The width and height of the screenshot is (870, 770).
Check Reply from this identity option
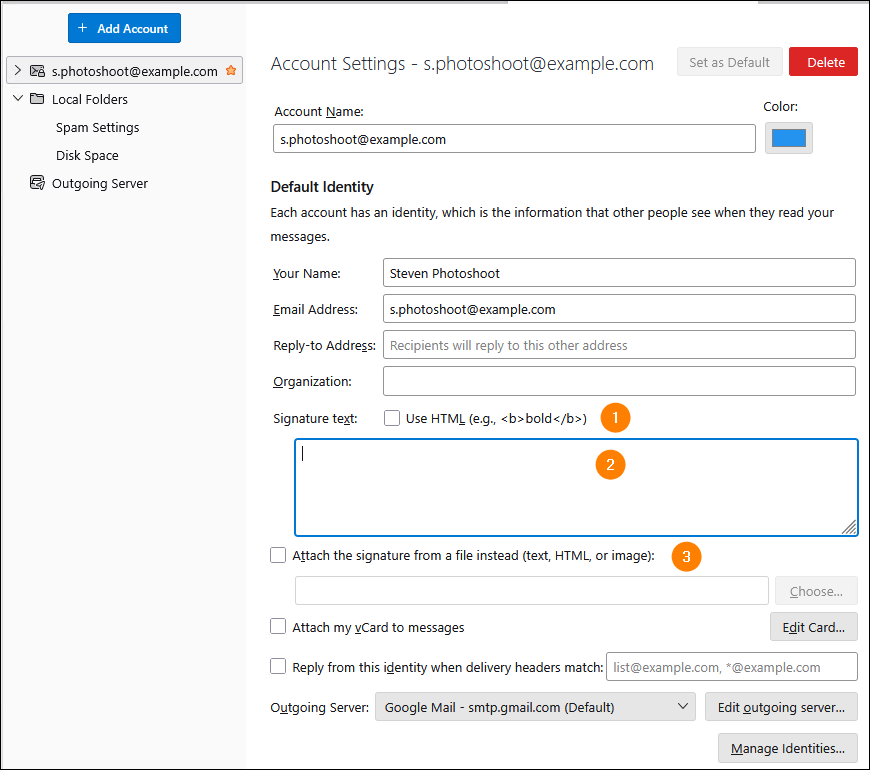pos(278,666)
